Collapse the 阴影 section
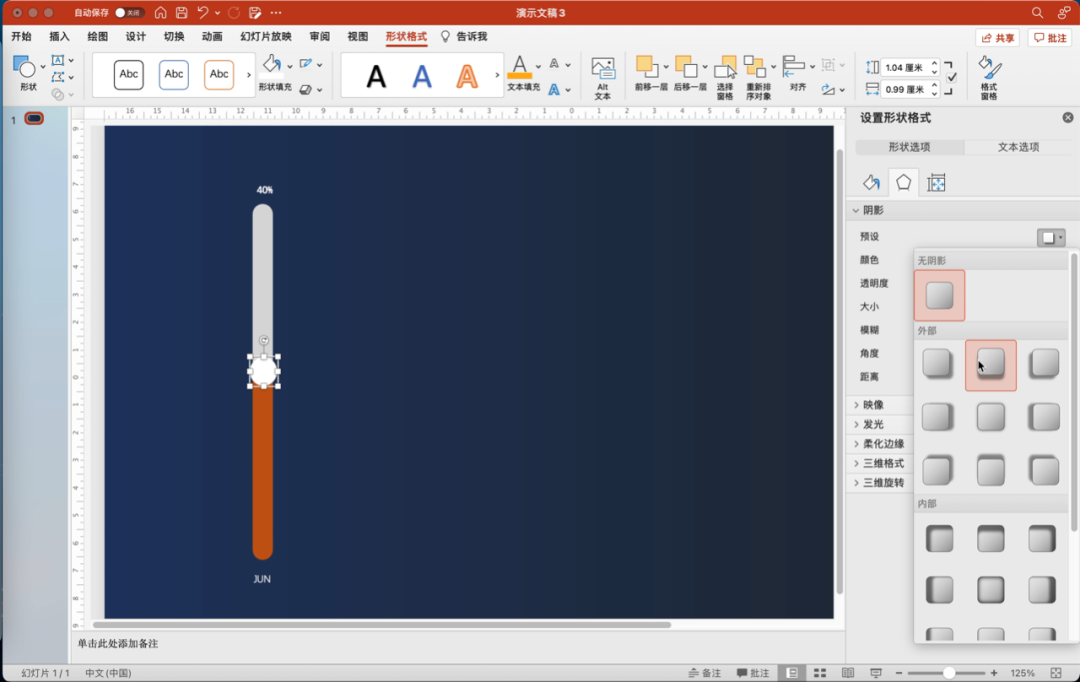This screenshot has width=1080, height=682. 856,210
